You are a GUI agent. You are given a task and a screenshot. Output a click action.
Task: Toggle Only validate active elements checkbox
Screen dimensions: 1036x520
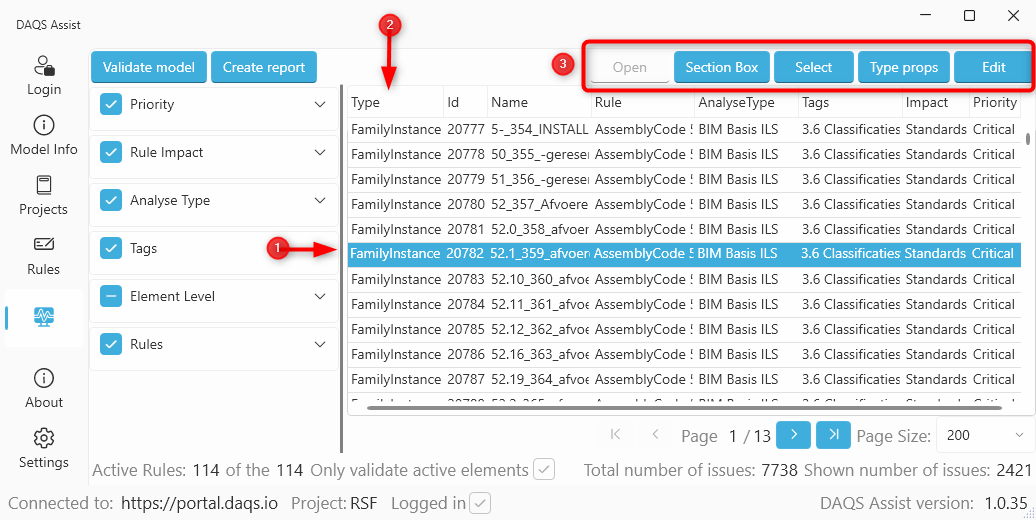pos(544,469)
